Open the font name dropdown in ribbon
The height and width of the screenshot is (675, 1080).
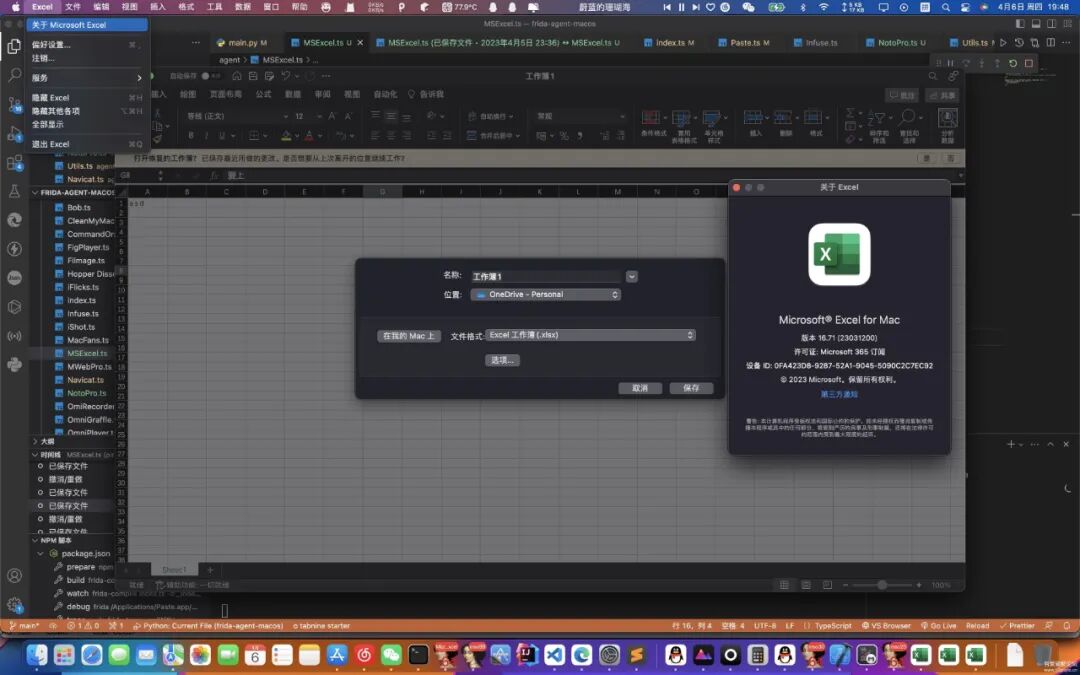(285, 116)
